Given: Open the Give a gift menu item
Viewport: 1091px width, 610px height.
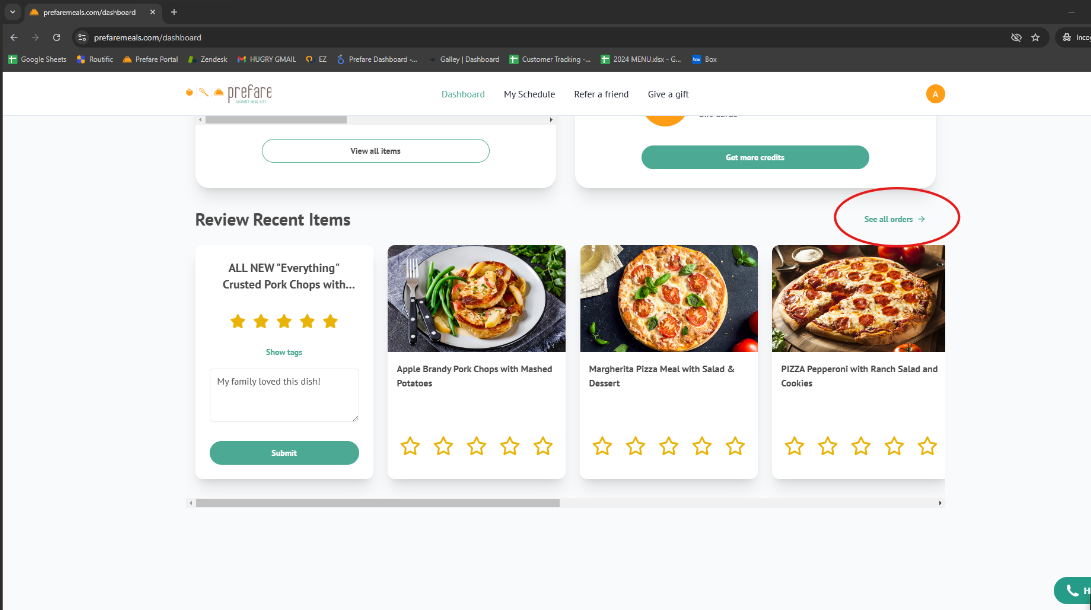Looking at the screenshot, I should coord(667,94).
